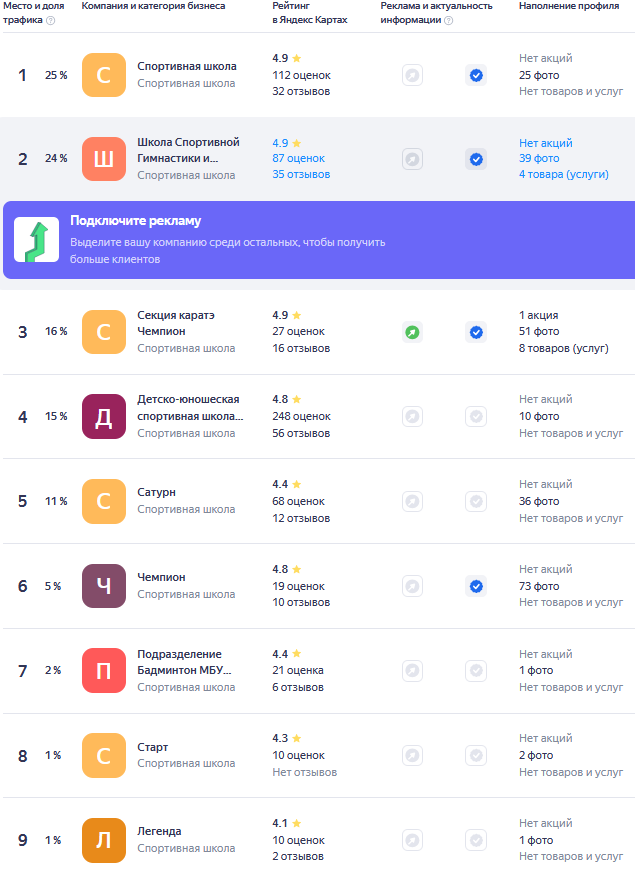Open the '35 отзывов' link in row 2
This screenshot has height=880, width=635.
click(301, 175)
